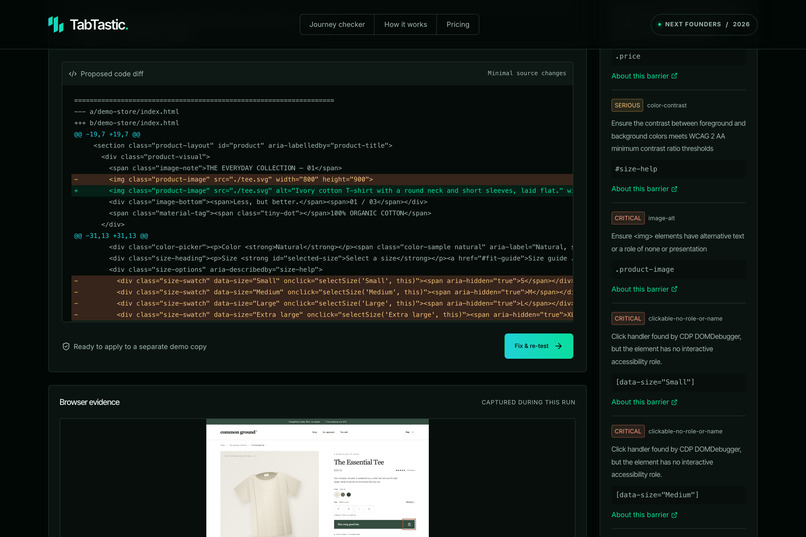Click the 'color-contrast' rule name
The width and height of the screenshot is (806, 537).
(667, 105)
